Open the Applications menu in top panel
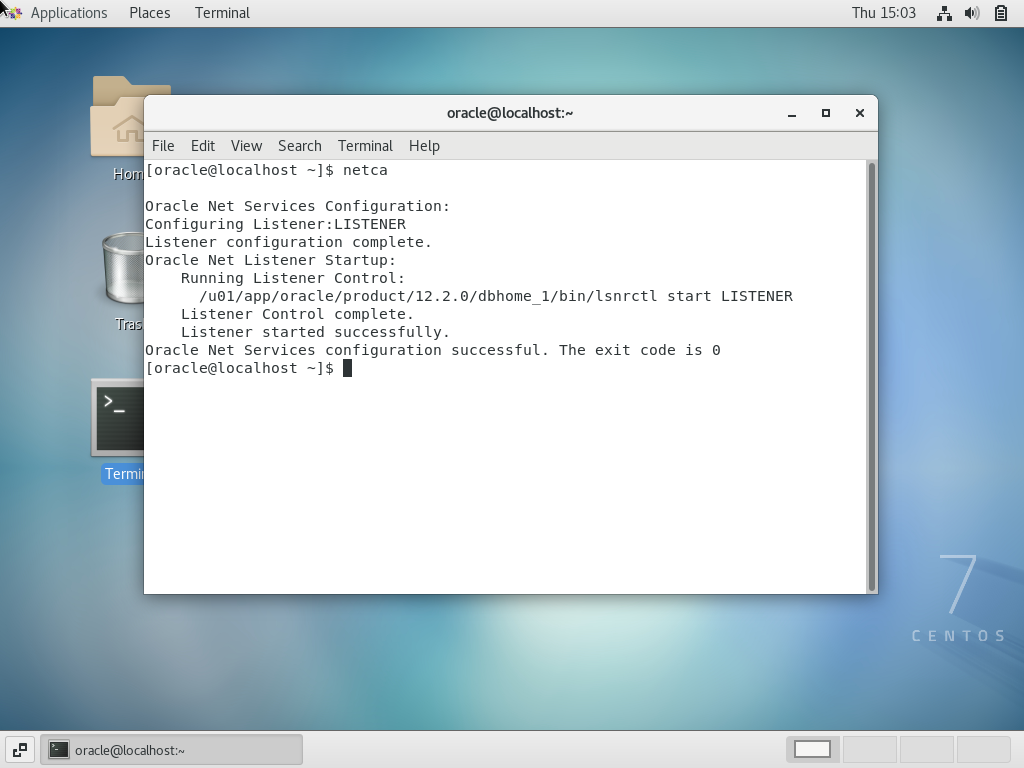The height and width of the screenshot is (768, 1024). pyautogui.click(x=69, y=13)
